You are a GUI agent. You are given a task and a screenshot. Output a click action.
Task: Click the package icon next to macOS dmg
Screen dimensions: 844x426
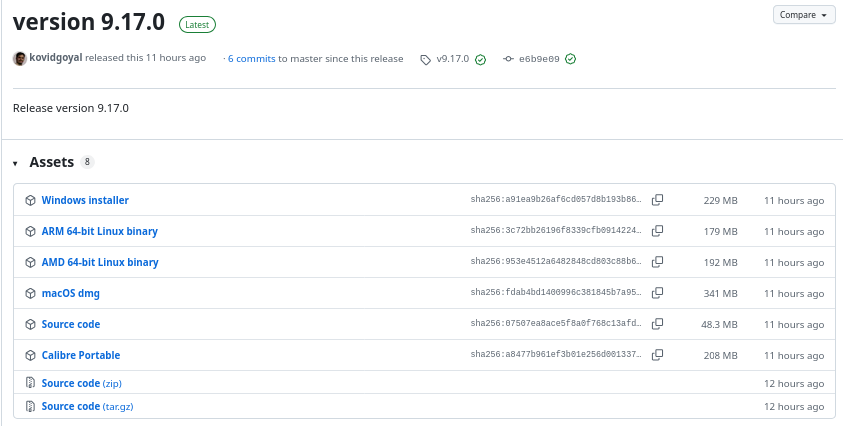(x=31, y=294)
